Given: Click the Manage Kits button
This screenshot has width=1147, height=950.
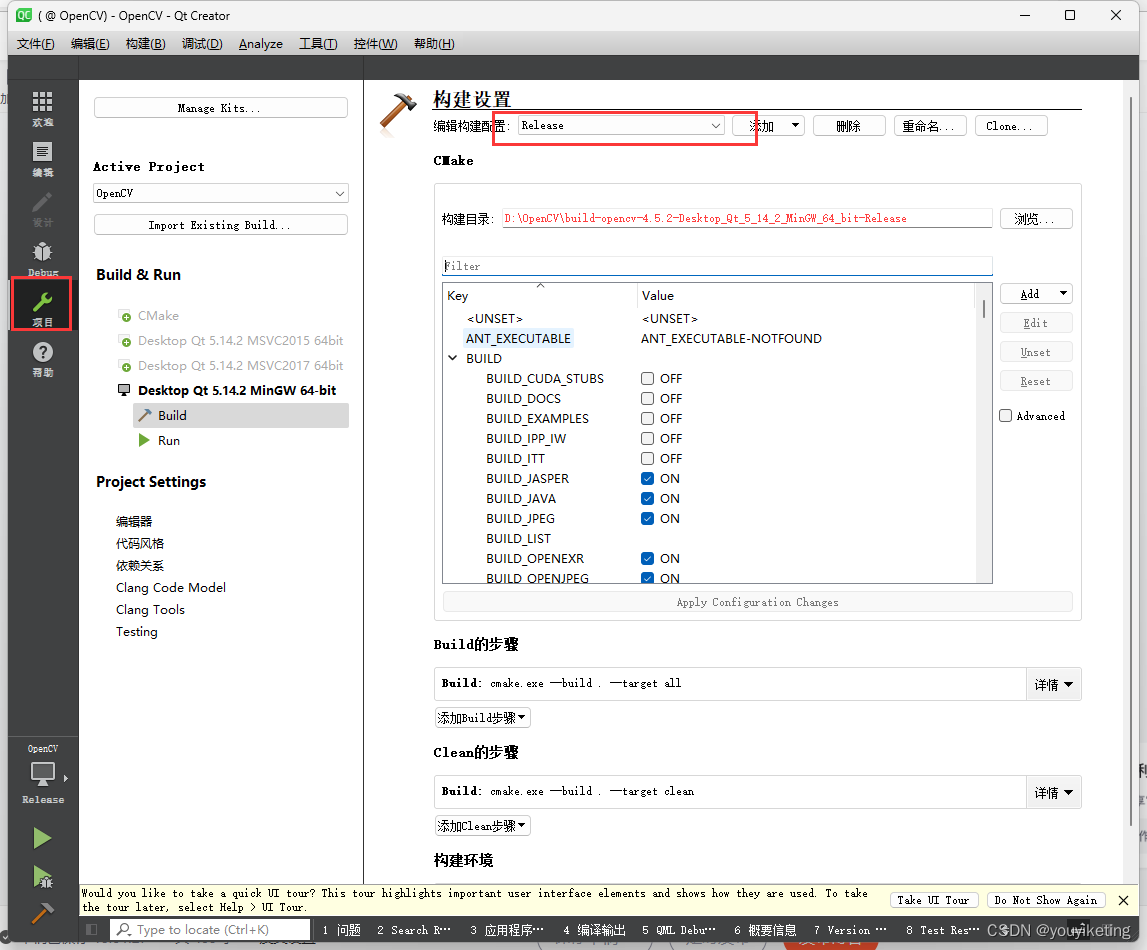Looking at the screenshot, I should (220, 108).
